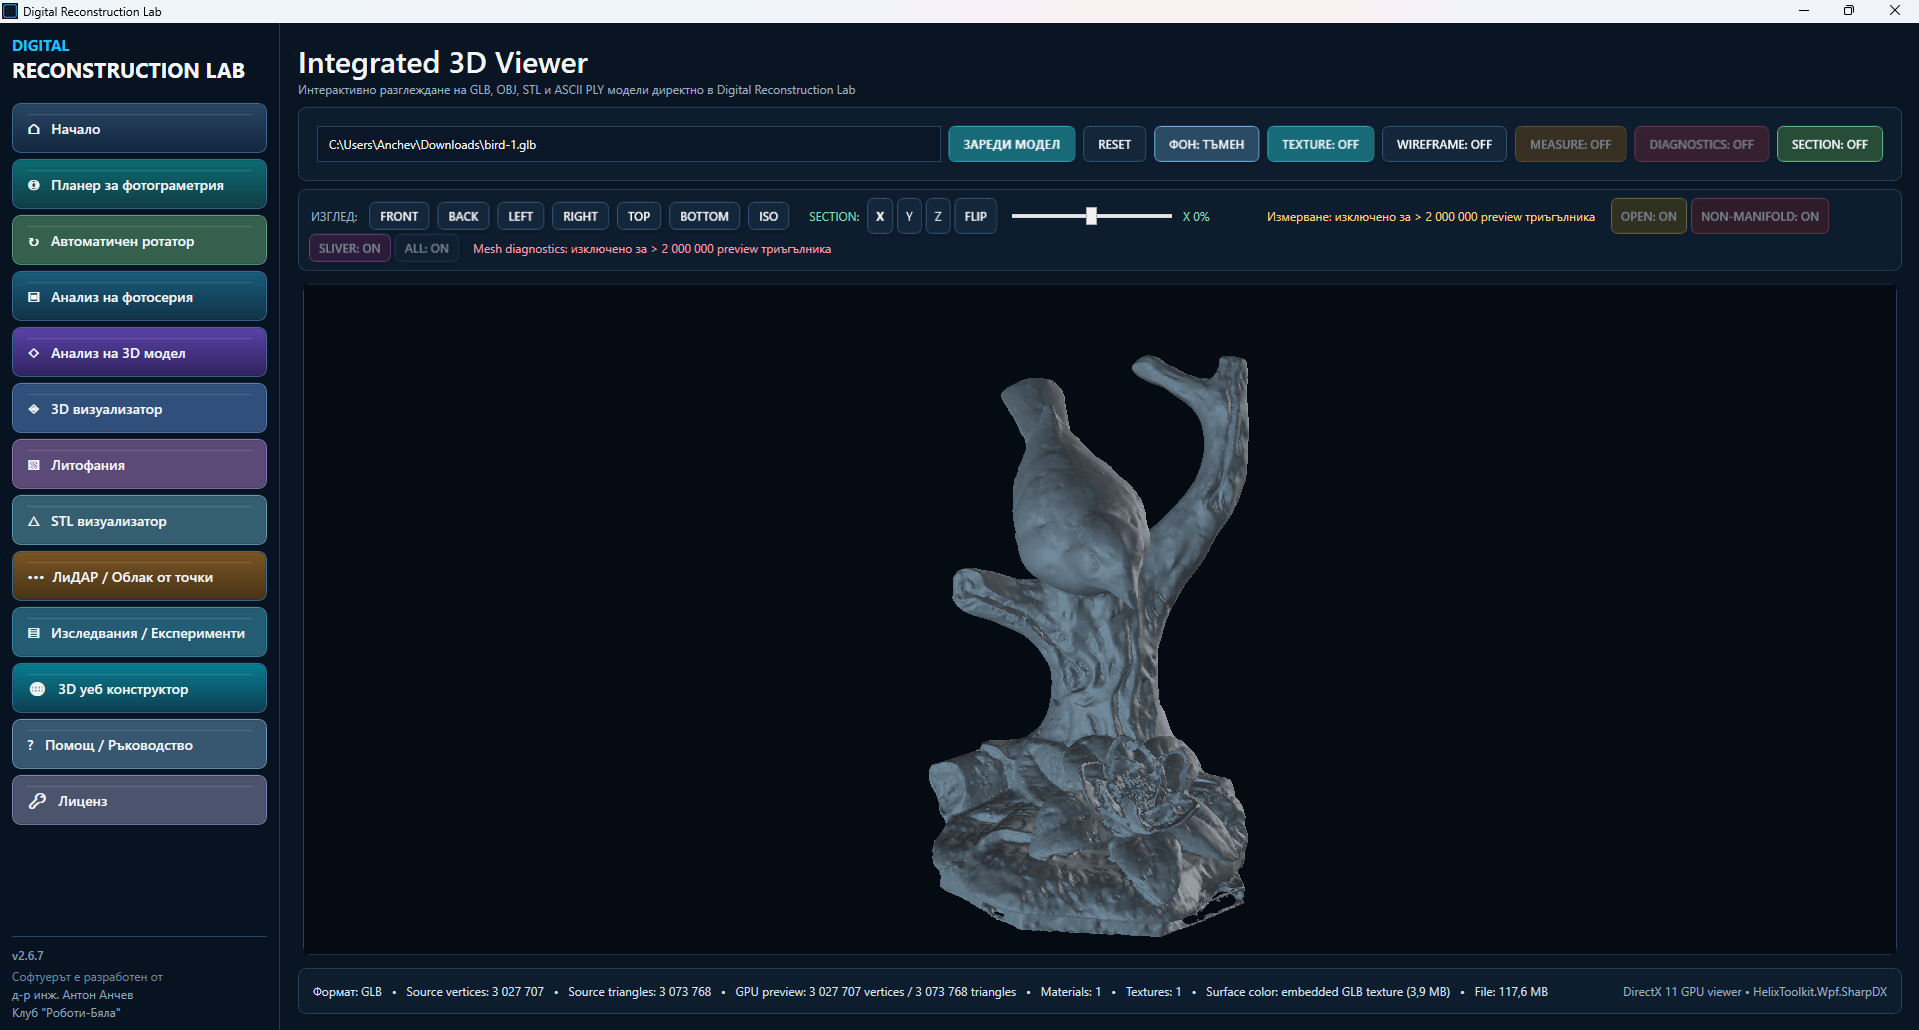Go to Литофания section
The image size is (1919, 1030).
click(x=139, y=464)
